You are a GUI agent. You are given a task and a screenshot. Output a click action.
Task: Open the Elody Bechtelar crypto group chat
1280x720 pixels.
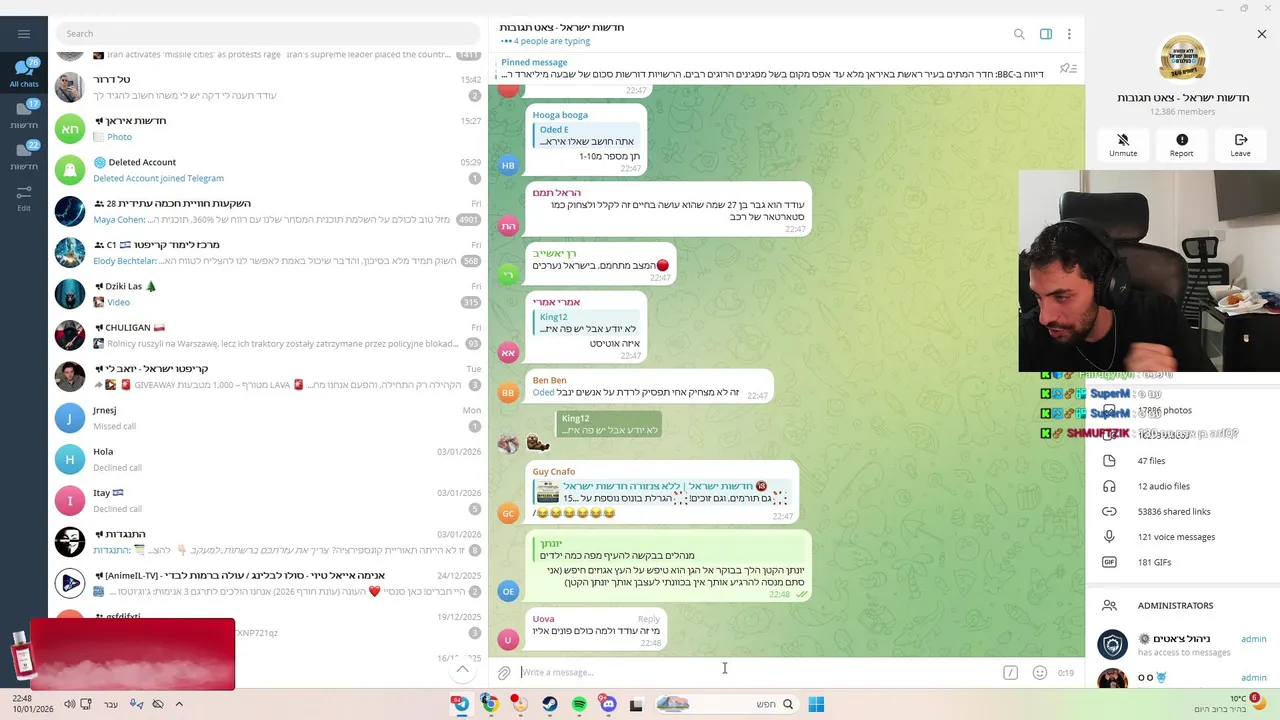(268, 252)
